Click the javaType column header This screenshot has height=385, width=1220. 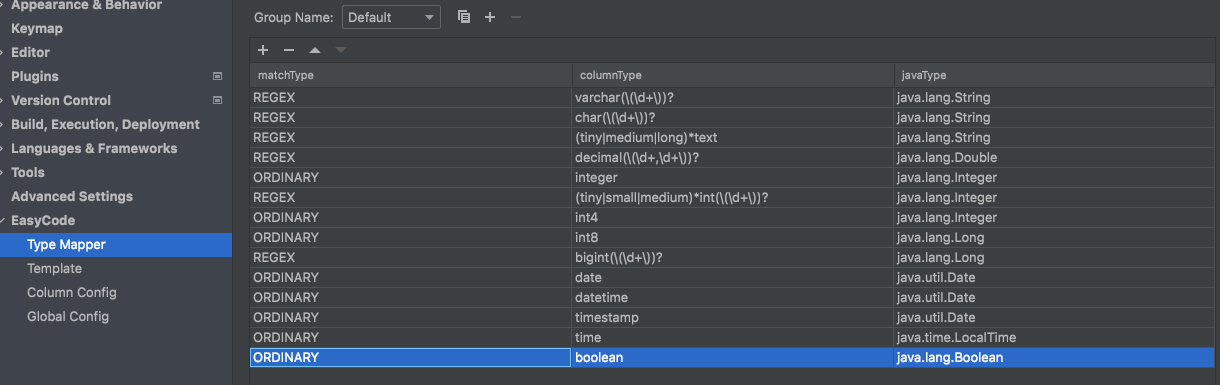(1054, 75)
